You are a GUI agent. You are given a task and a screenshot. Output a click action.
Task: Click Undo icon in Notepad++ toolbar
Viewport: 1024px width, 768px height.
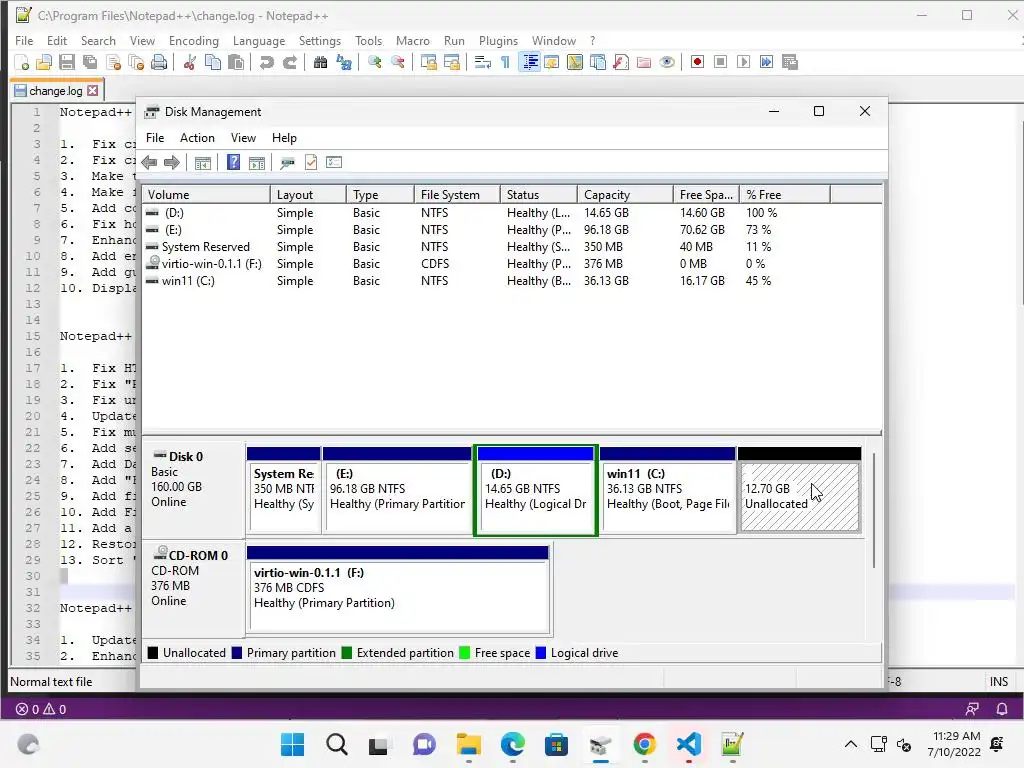266,63
